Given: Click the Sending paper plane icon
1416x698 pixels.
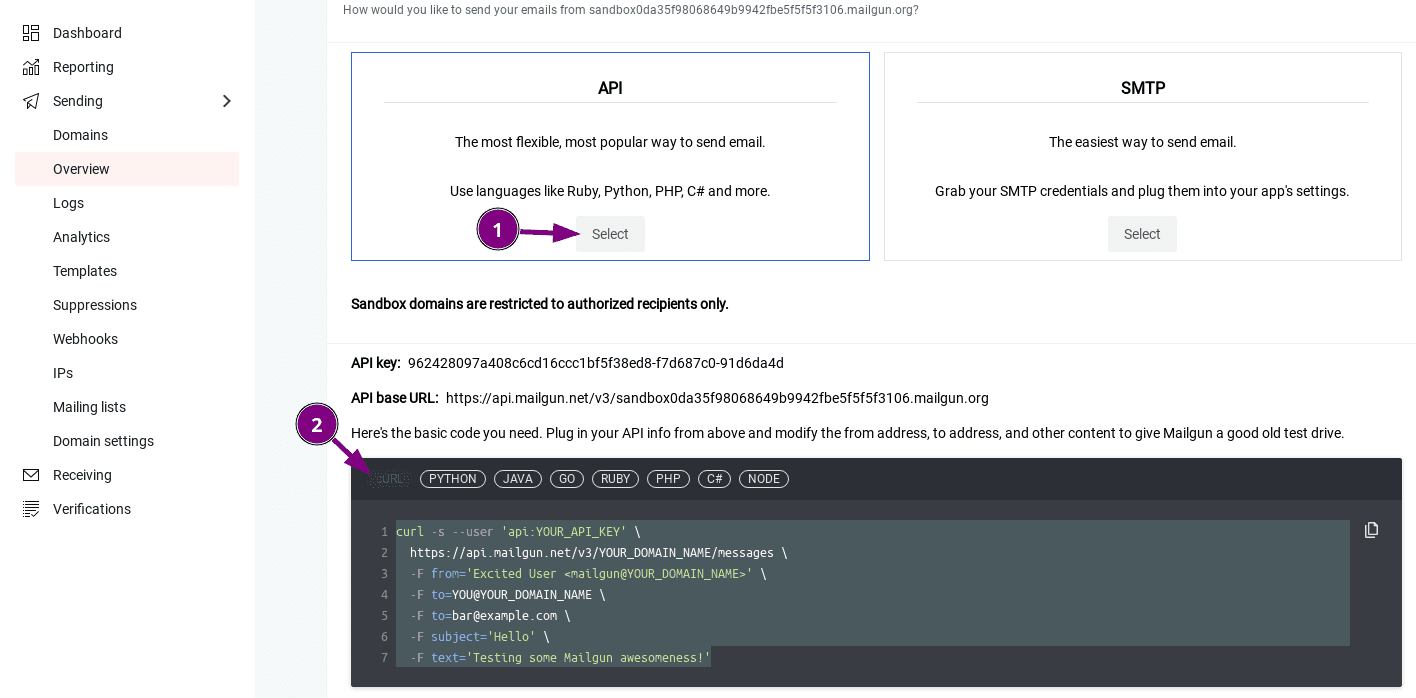Looking at the screenshot, I should (31, 101).
